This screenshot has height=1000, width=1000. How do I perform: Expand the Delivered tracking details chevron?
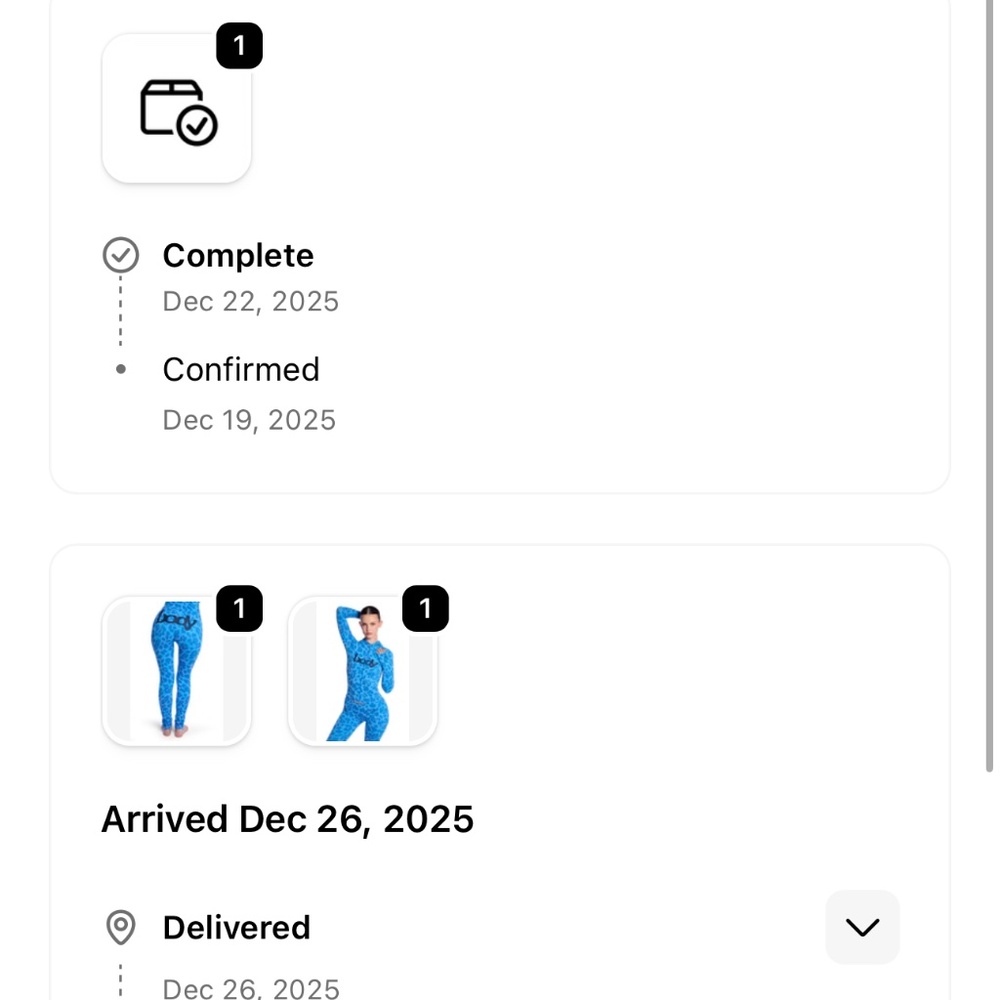click(862, 927)
